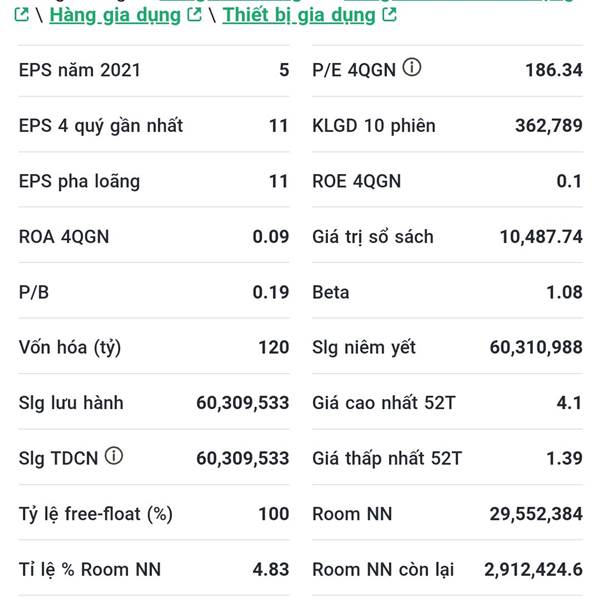
Task: Select the ROA 4QGN label
Action: tap(64, 237)
